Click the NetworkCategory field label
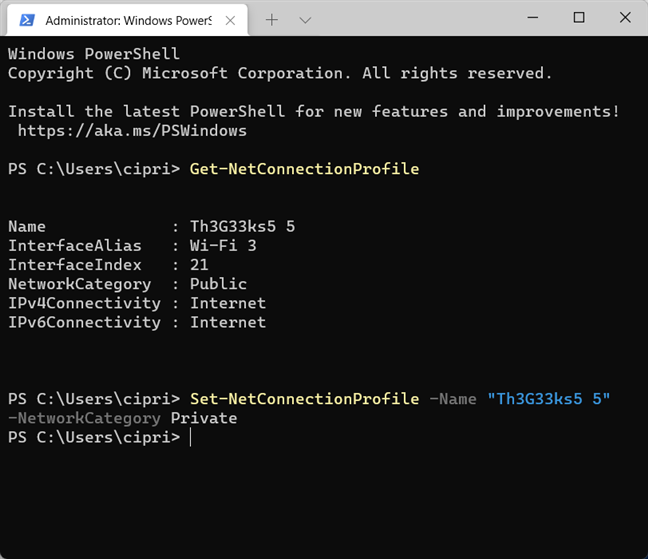The width and height of the screenshot is (648, 559). tap(80, 284)
